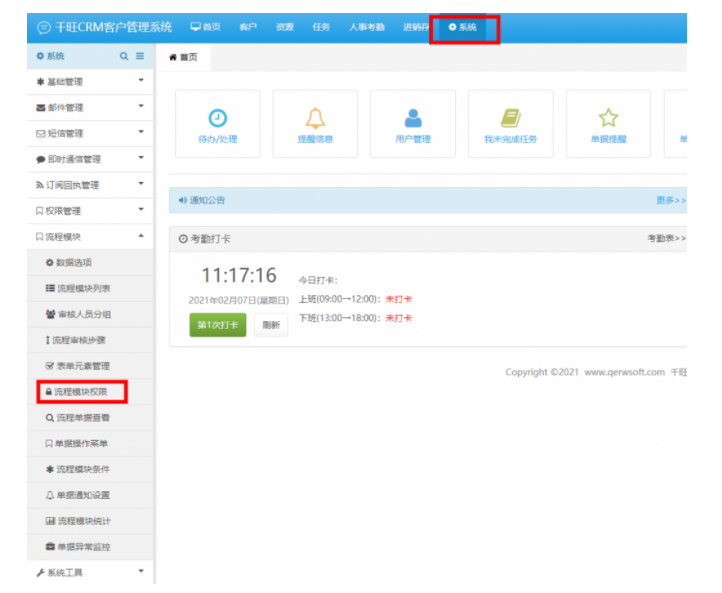Open the 我未完成任务 book shortcut
Image resolution: width=722 pixels, height=593 pixels.
coord(511,124)
